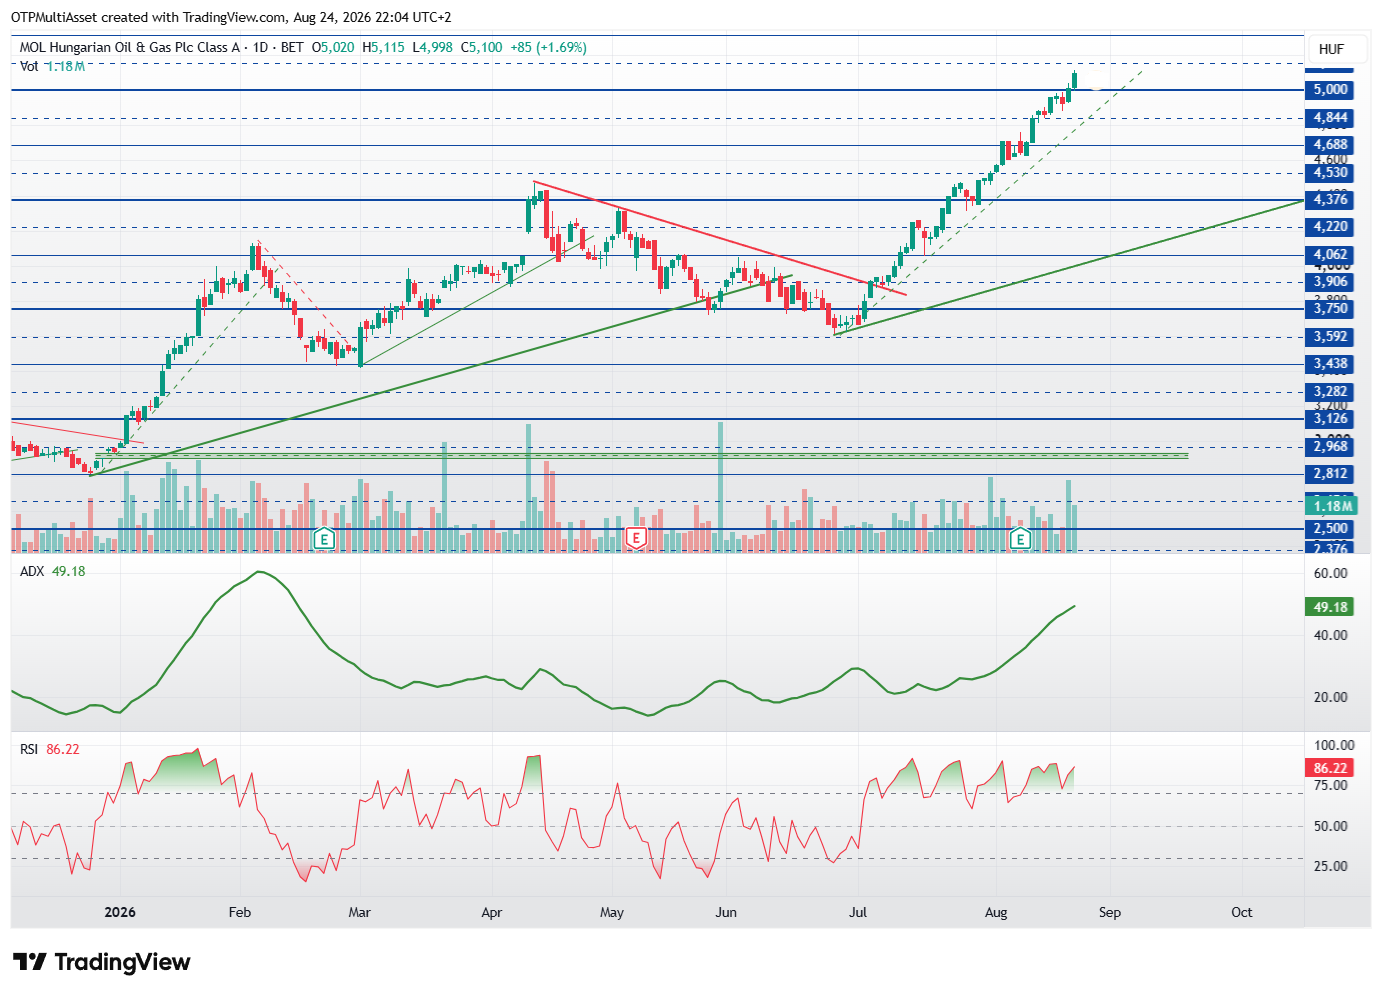Image resolution: width=1382 pixels, height=996 pixels.
Task: Click the 40.00 ADX scale label
Action: [x=1330, y=635]
